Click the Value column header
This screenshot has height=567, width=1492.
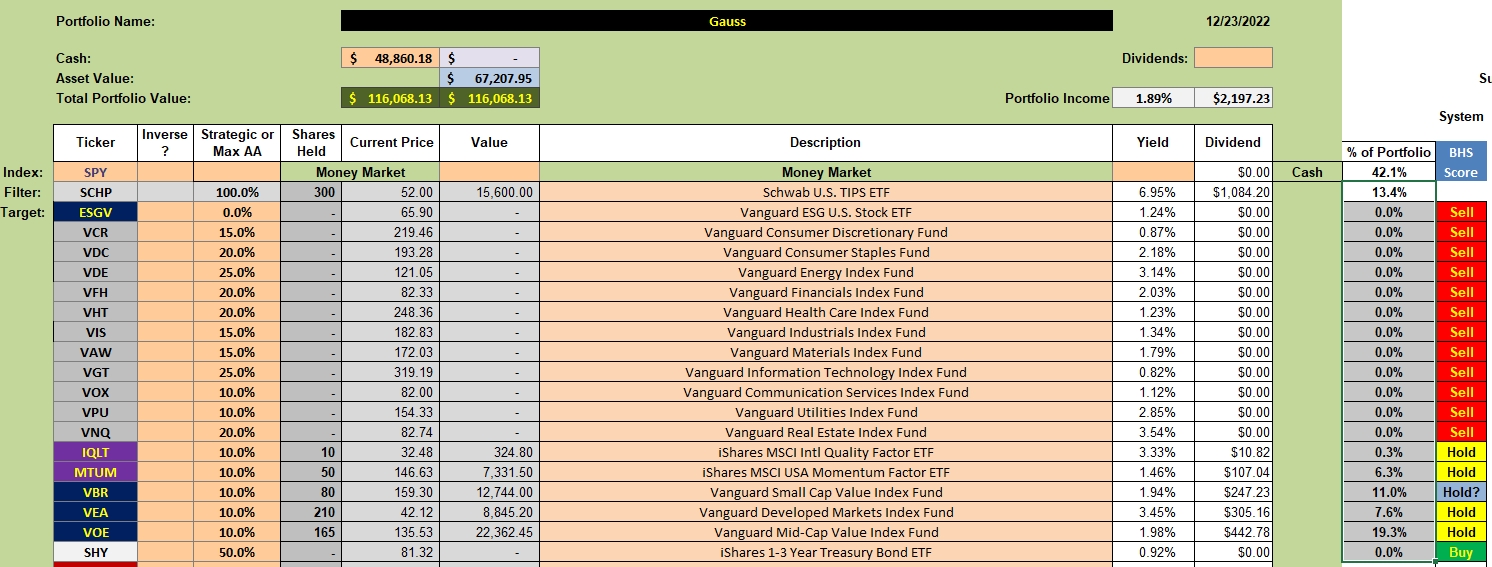coord(490,143)
